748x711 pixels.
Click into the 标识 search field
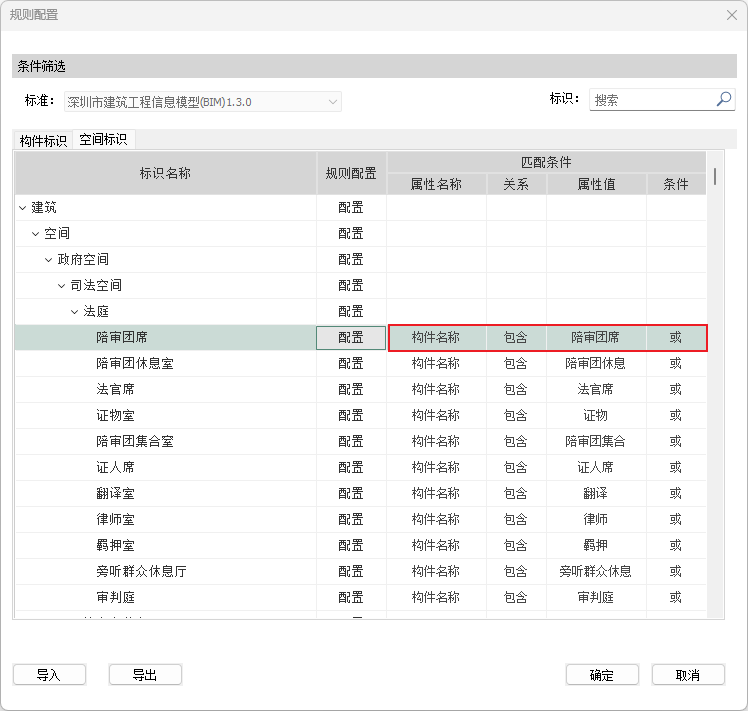pos(650,100)
